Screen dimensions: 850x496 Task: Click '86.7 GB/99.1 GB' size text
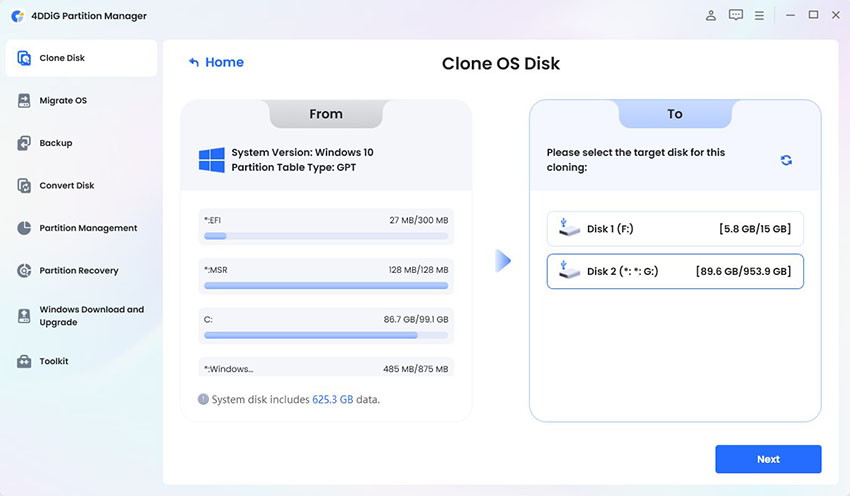(416, 319)
